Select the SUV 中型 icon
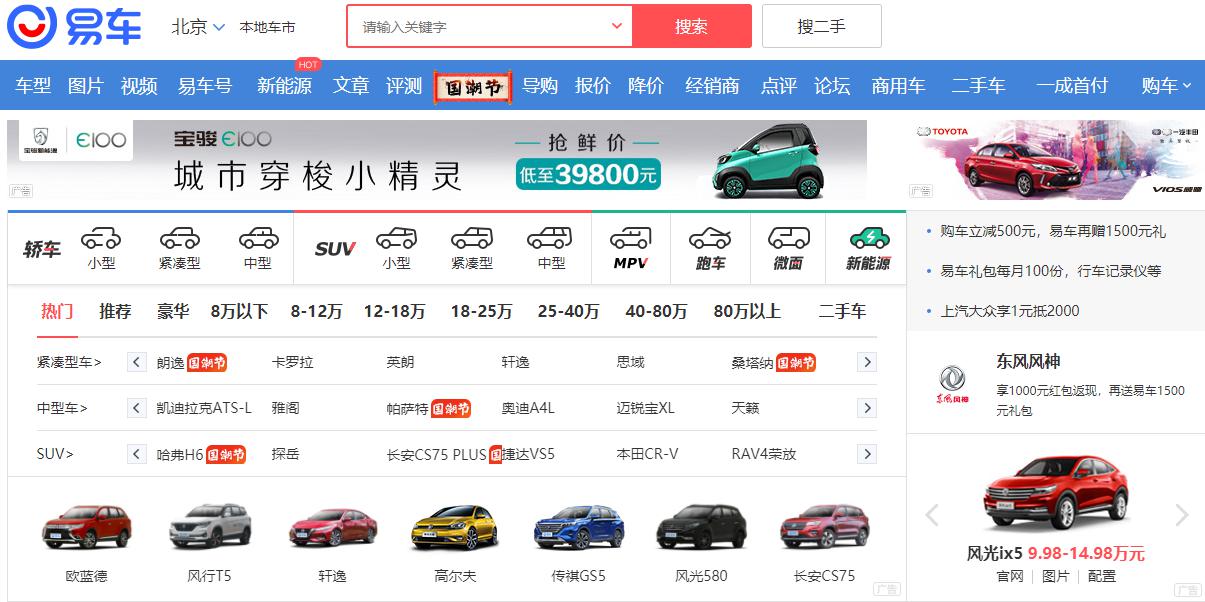Image resolution: width=1205 pixels, height=602 pixels. pyautogui.click(x=551, y=238)
